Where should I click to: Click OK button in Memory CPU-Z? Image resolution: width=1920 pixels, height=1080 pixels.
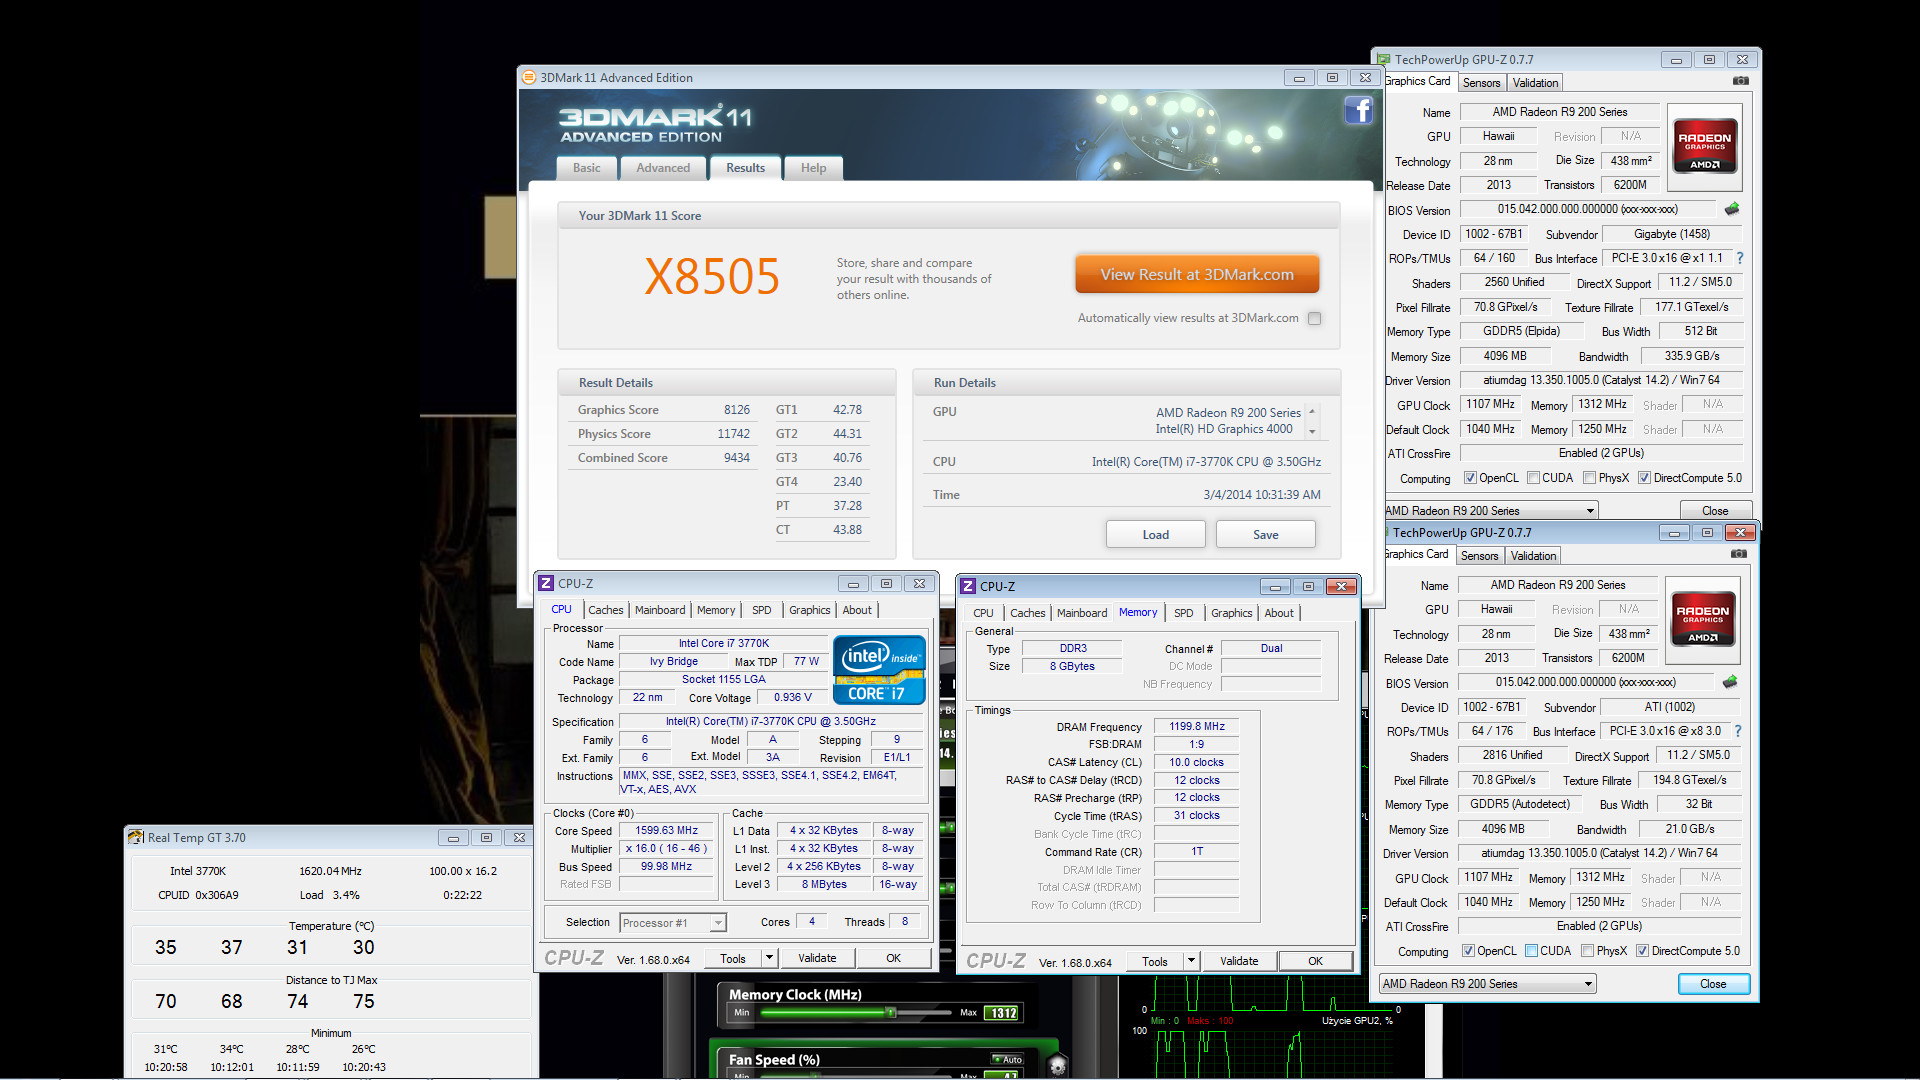[1315, 961]
